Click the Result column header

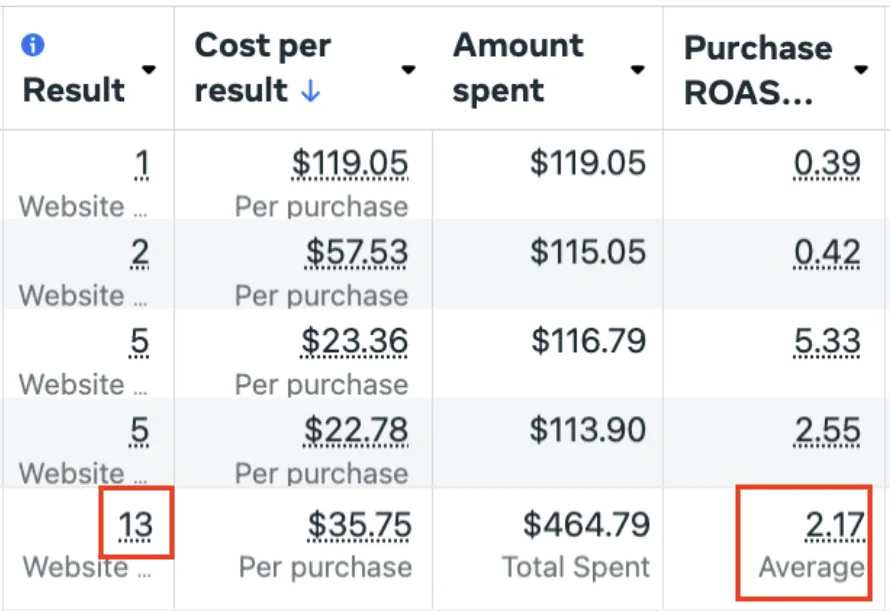click(x=74, y=90)
